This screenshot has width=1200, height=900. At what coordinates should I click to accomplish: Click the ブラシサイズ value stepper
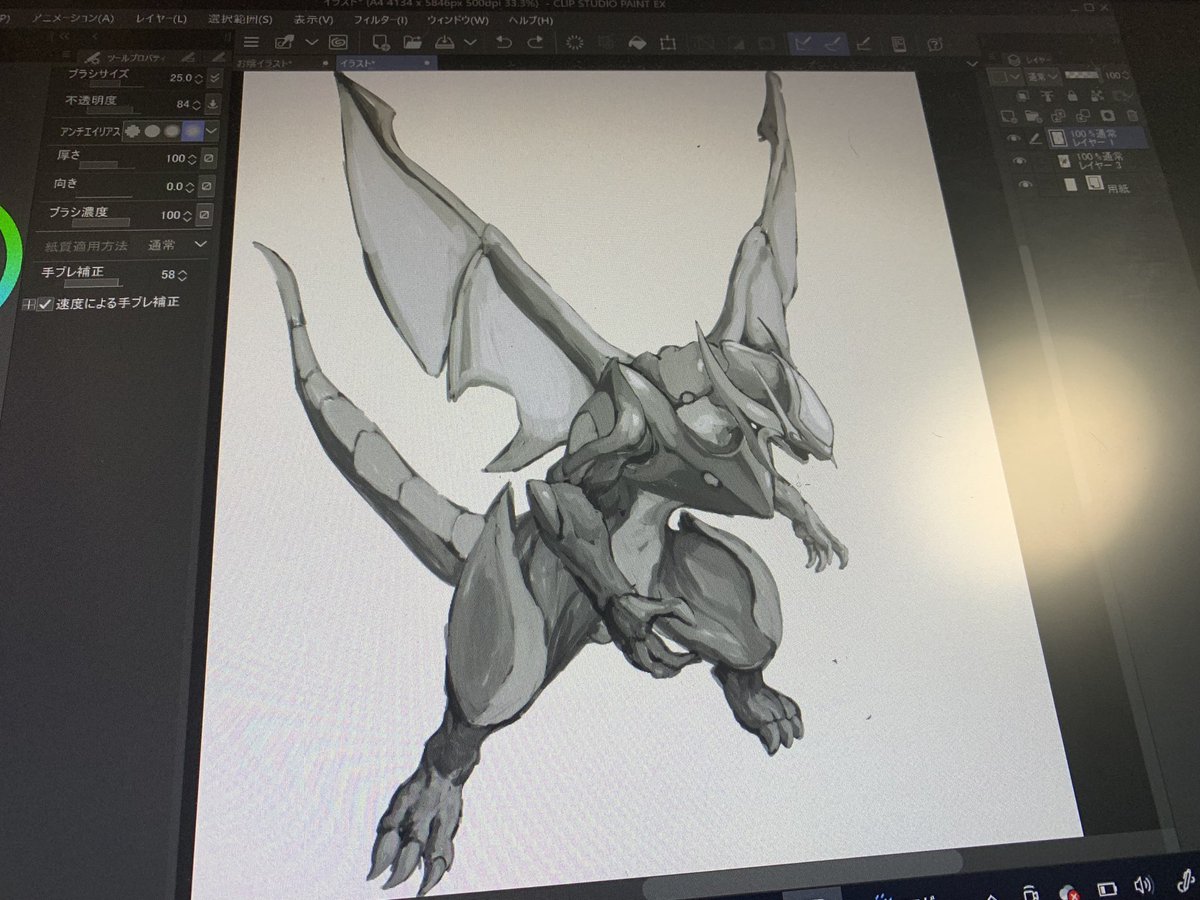coord(198,79)
